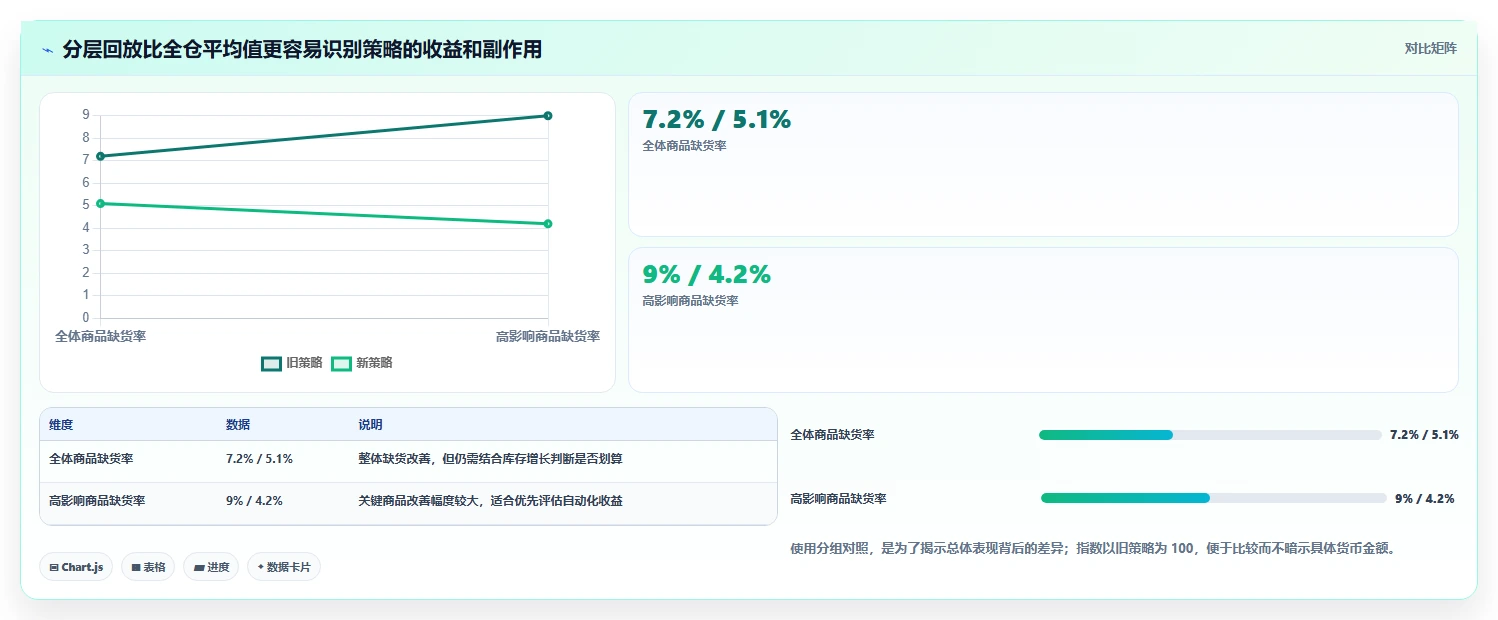Click the 全体商品缺货率 progress bar
Viewport: 1498px width, 620px height.
coord(1210,435)
